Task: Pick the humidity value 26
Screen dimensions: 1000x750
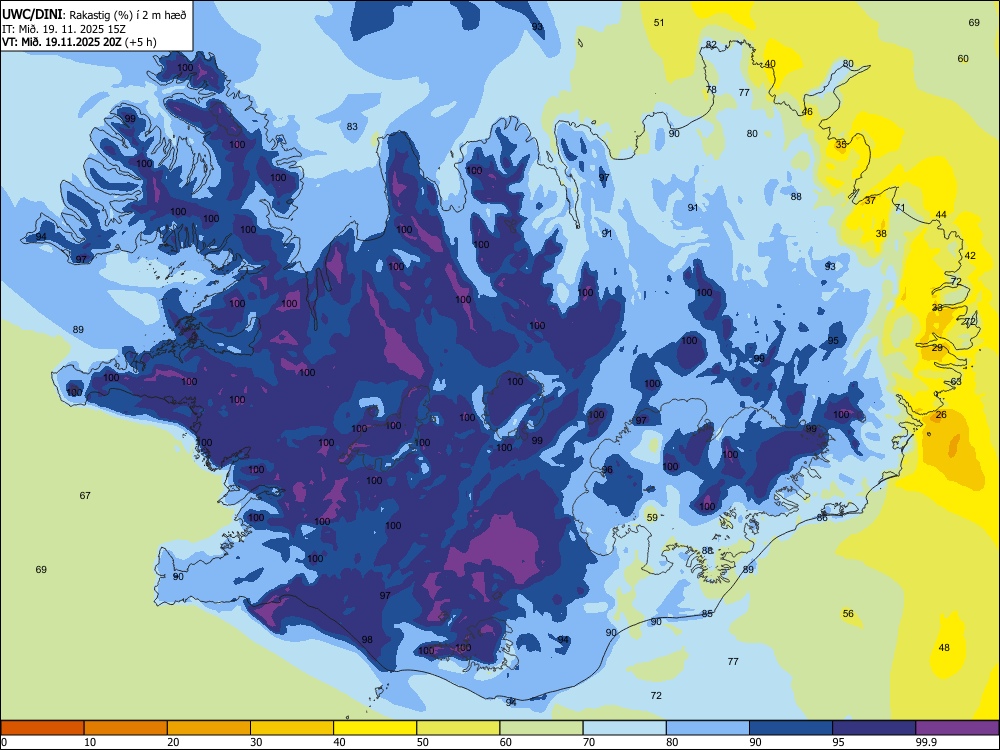Action: coord(941,415)
